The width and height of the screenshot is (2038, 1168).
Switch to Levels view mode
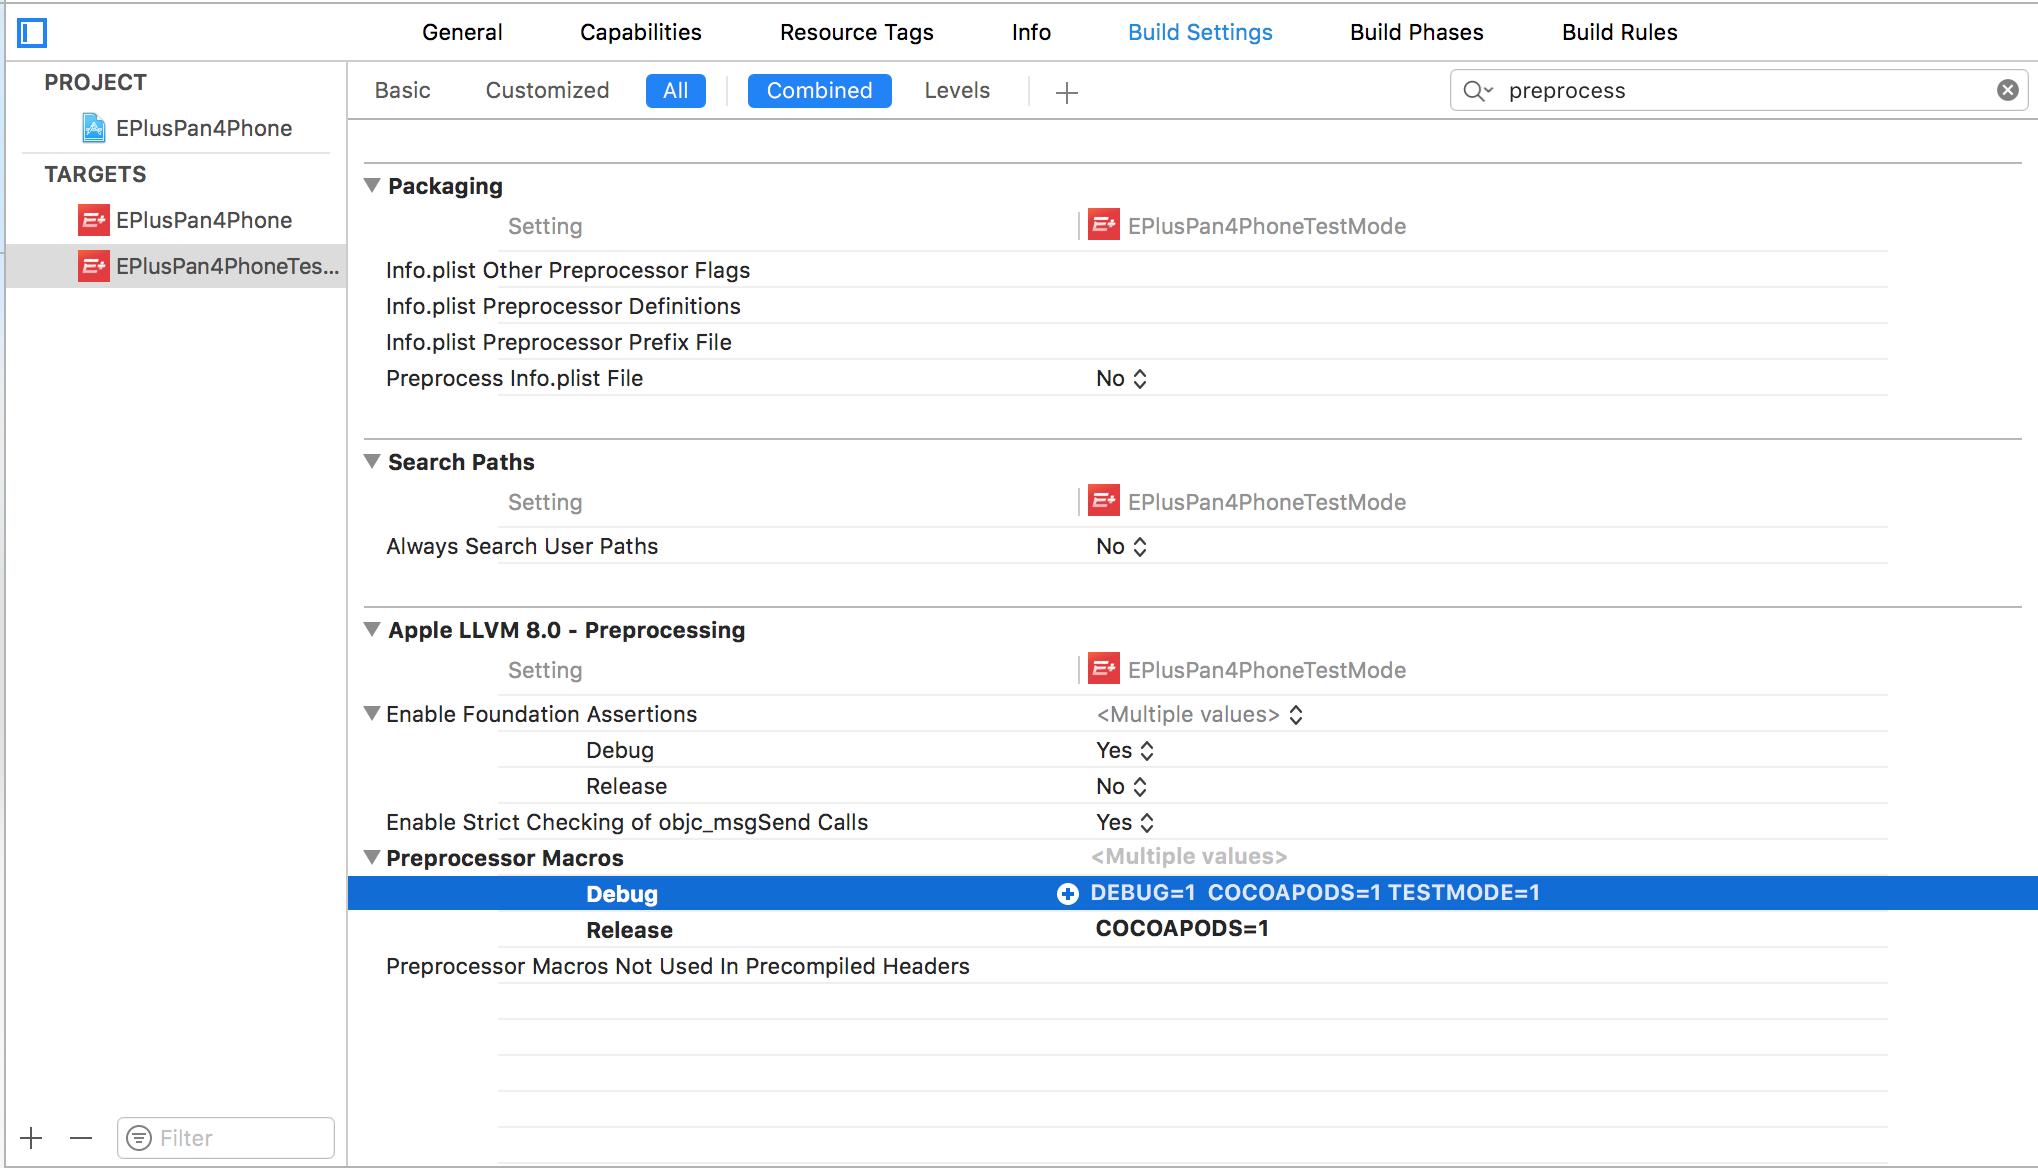click(x=957, y=91)
